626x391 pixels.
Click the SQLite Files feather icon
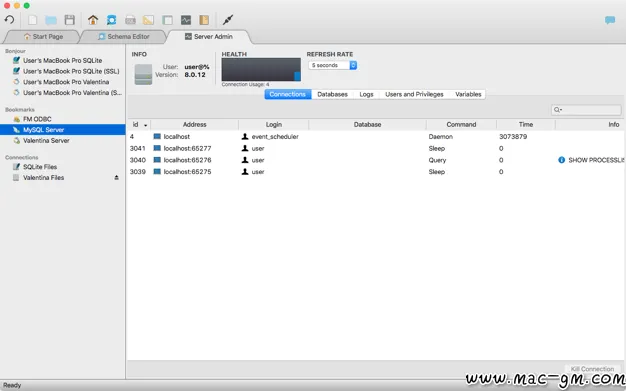point(16,167)
